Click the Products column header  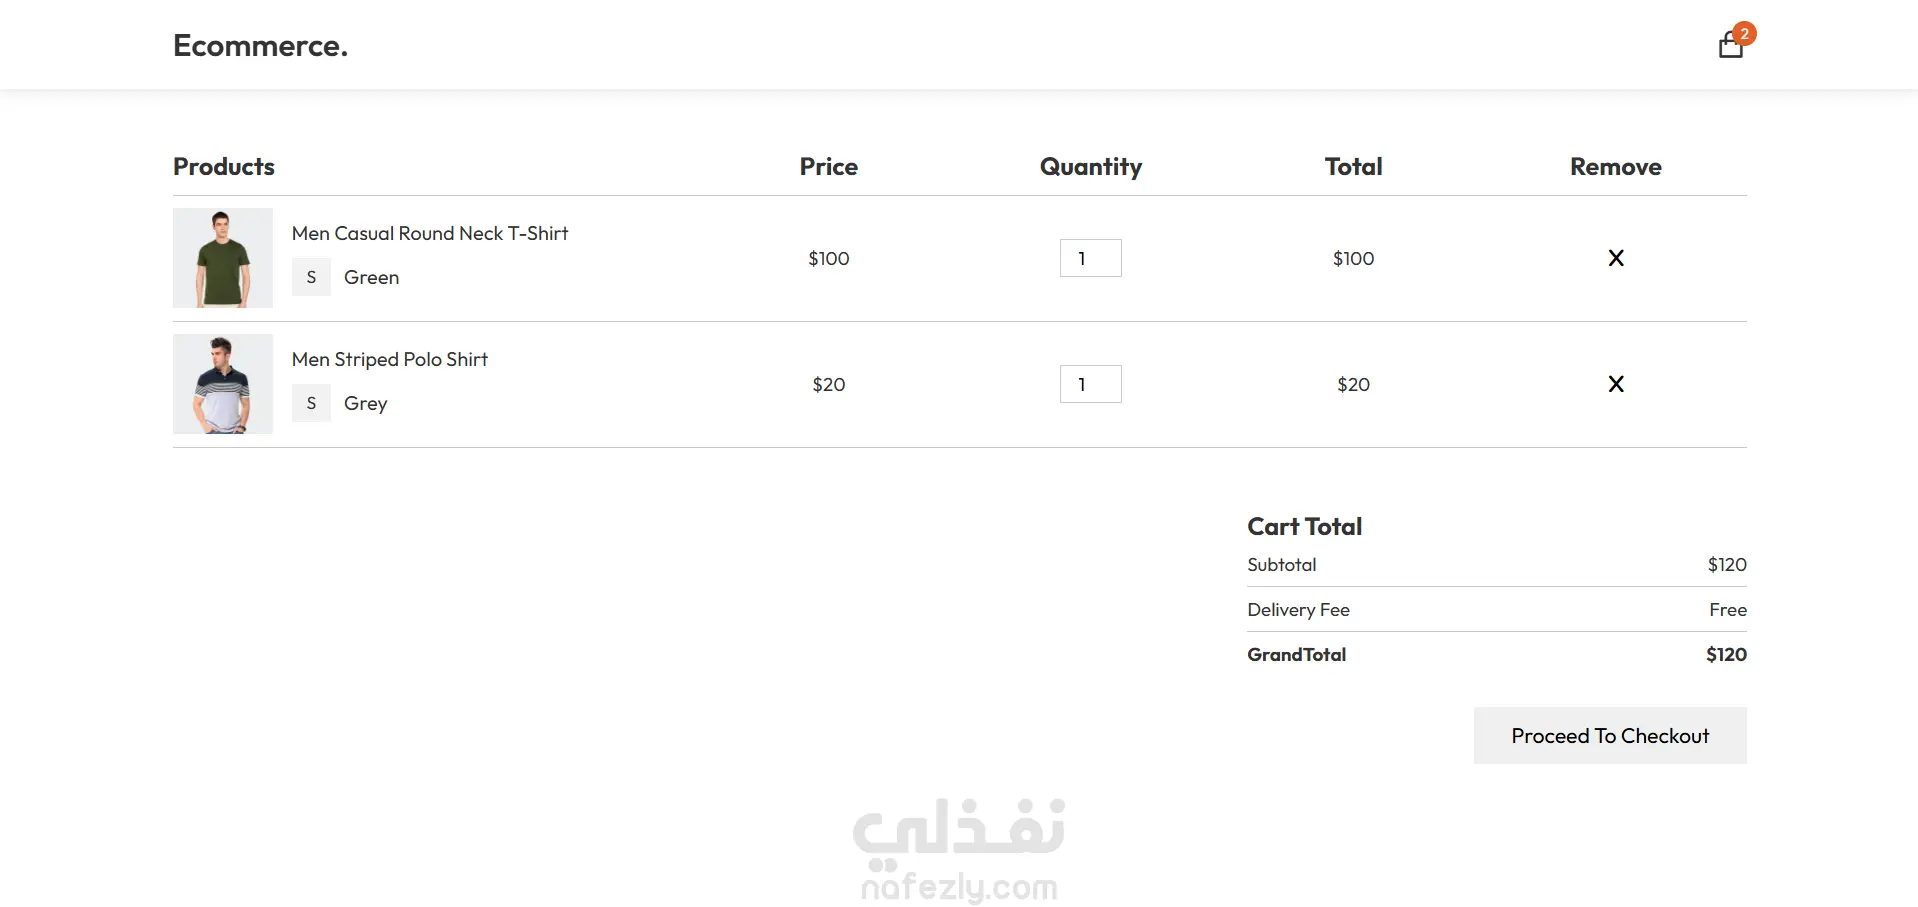tap(224, 166)
